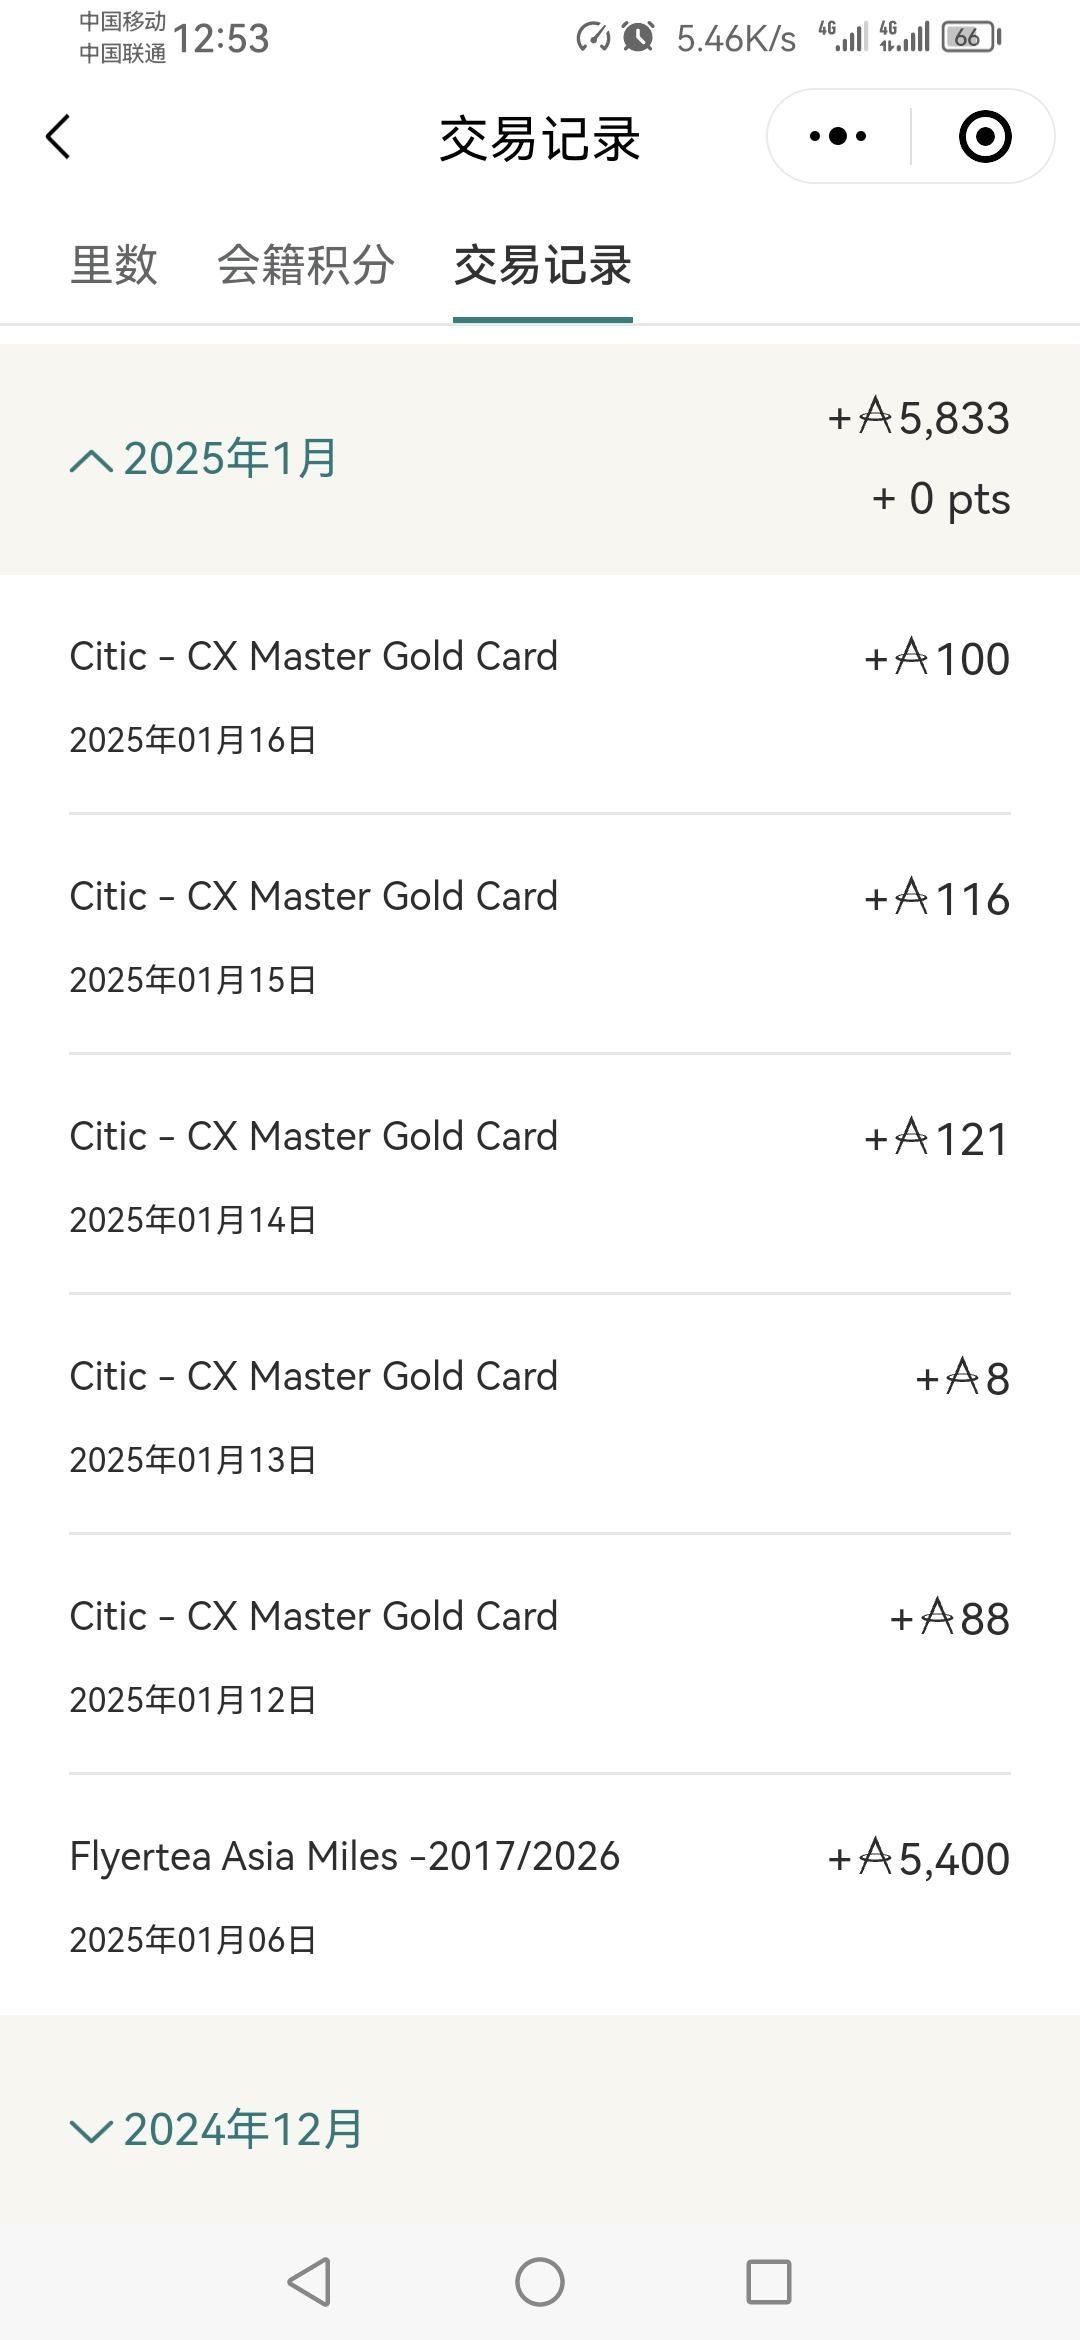Viewport: 1080px width, 2340px height.
Task: Switch to the 会籍积分 tab
Action: click(x=306, y=266)
